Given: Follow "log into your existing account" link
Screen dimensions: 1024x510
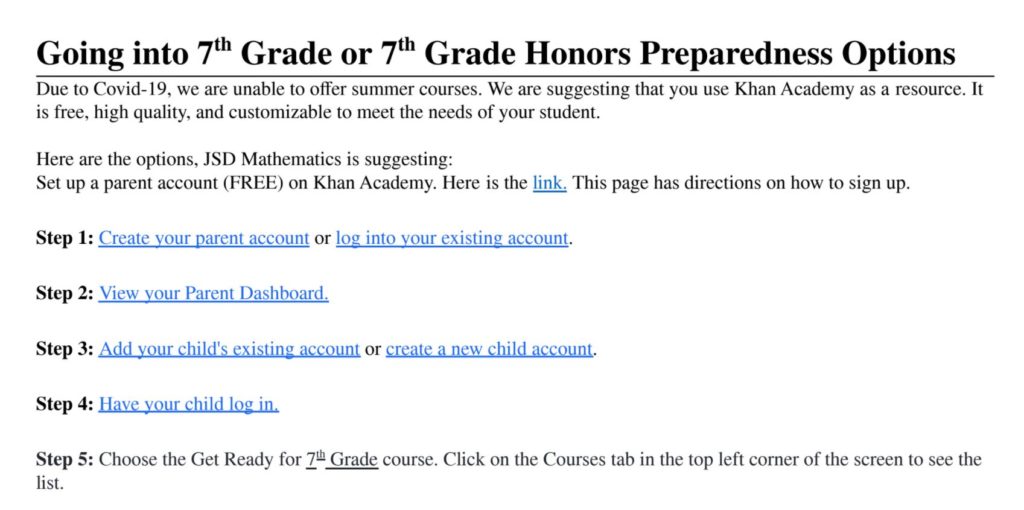Looking at the screenshot, I should [x=452, y=238].
